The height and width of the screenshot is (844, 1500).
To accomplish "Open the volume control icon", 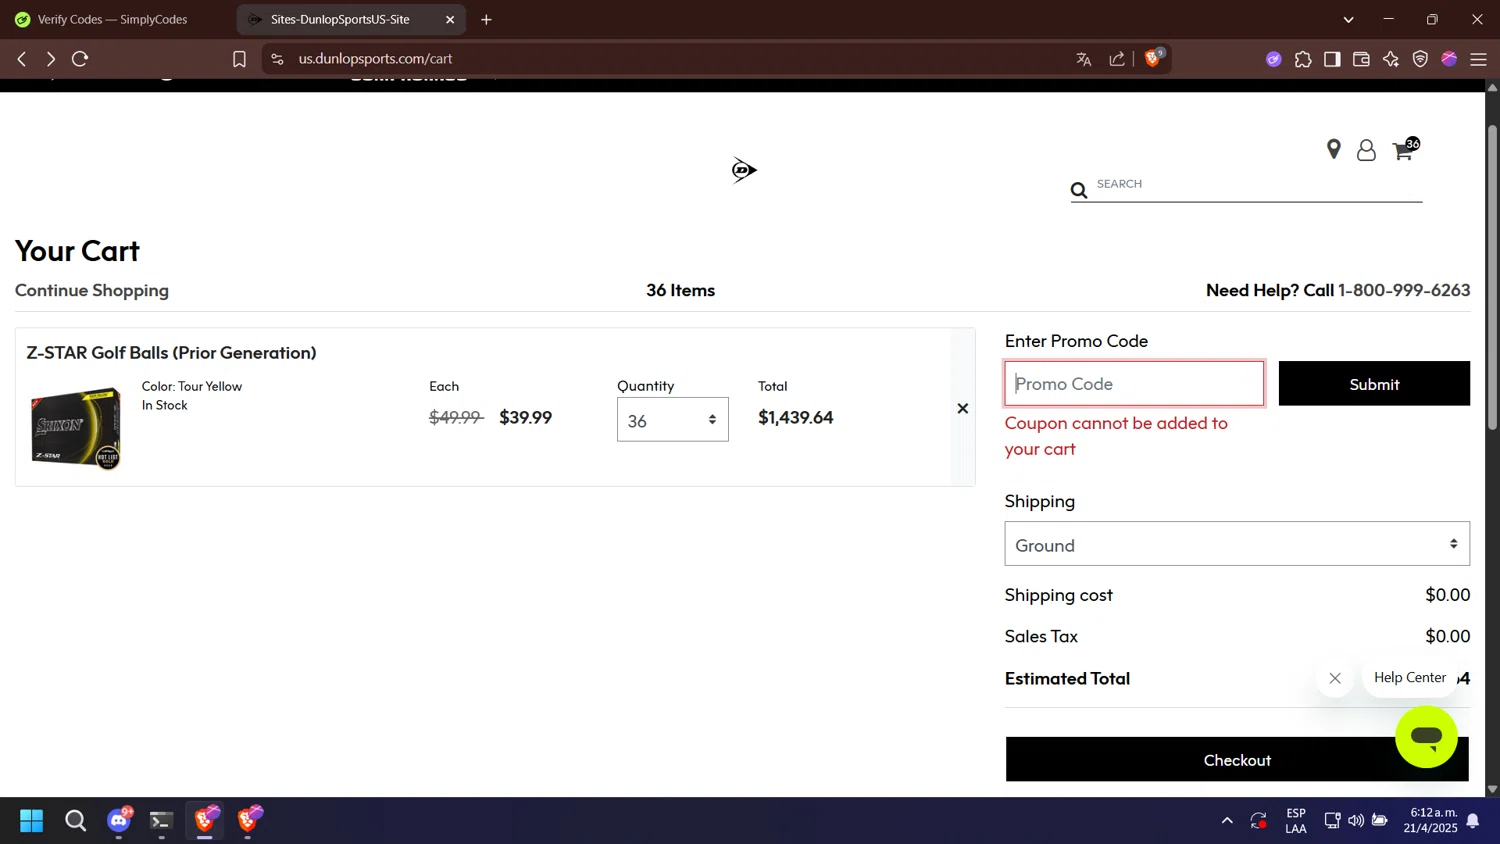I will tap(1356, 821).
